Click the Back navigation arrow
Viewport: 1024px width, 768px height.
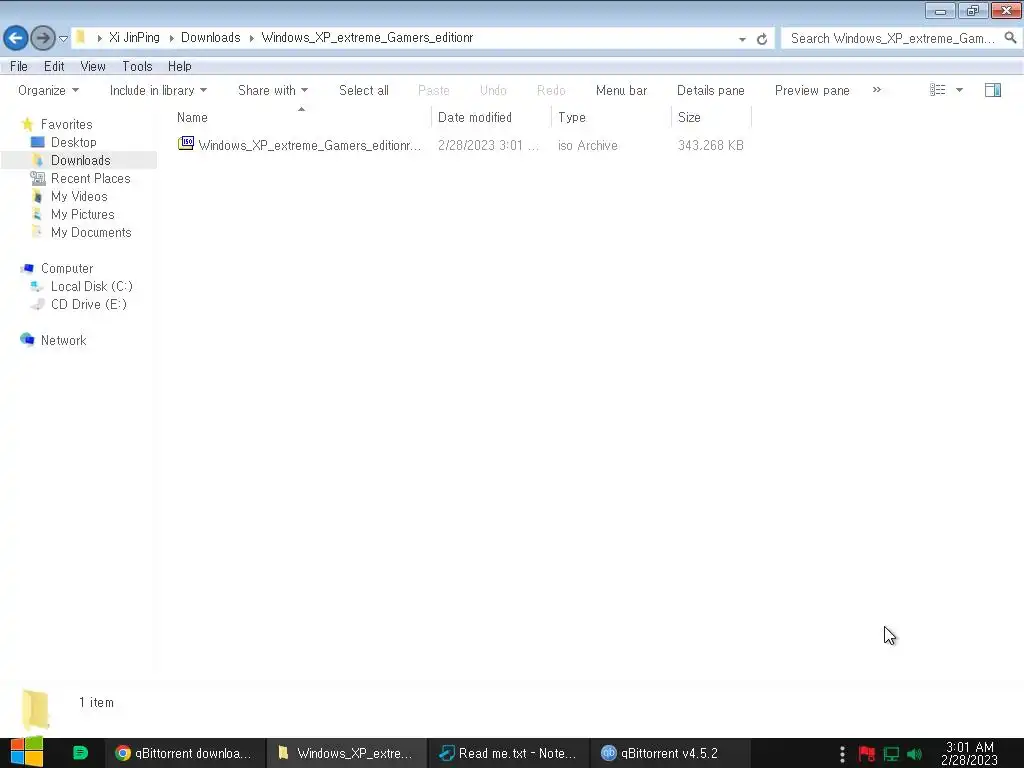tap(16, 38)
